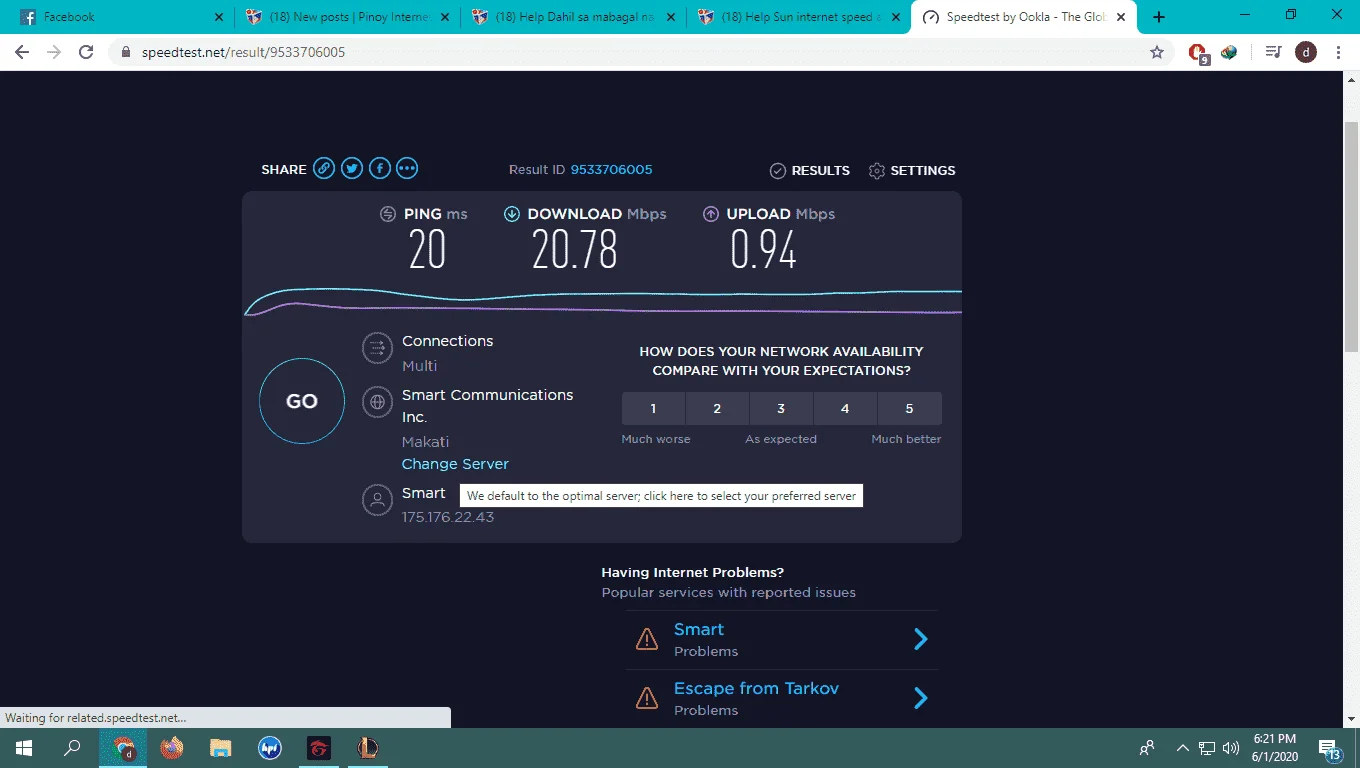
Task: Click warning icon beside Escape from Tarkov
Action: point(647,698)
